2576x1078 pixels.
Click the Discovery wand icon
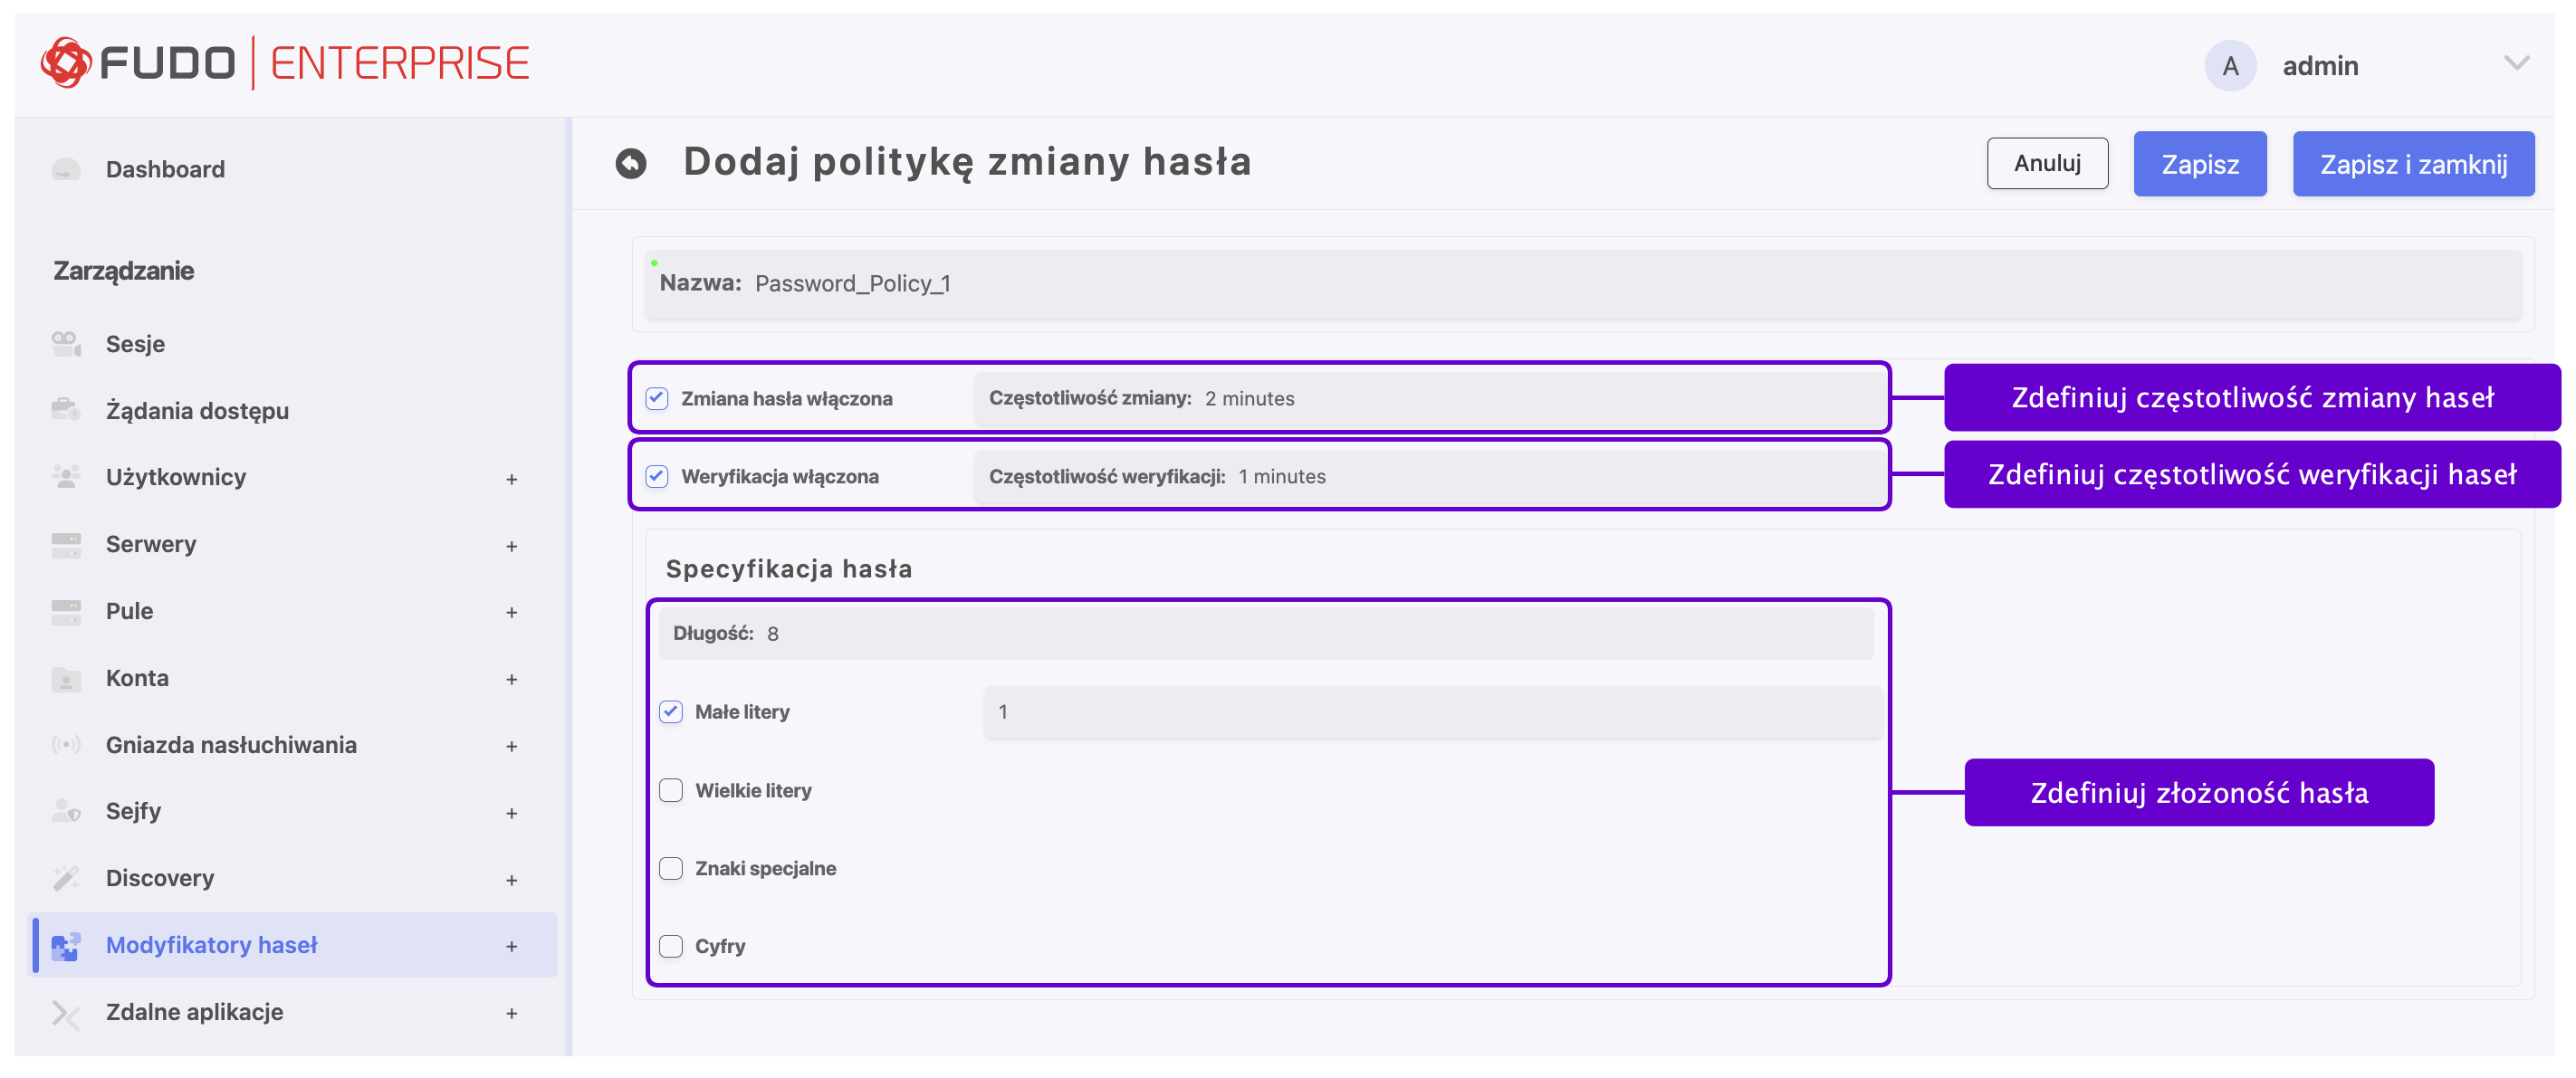(x=66, y=878)
